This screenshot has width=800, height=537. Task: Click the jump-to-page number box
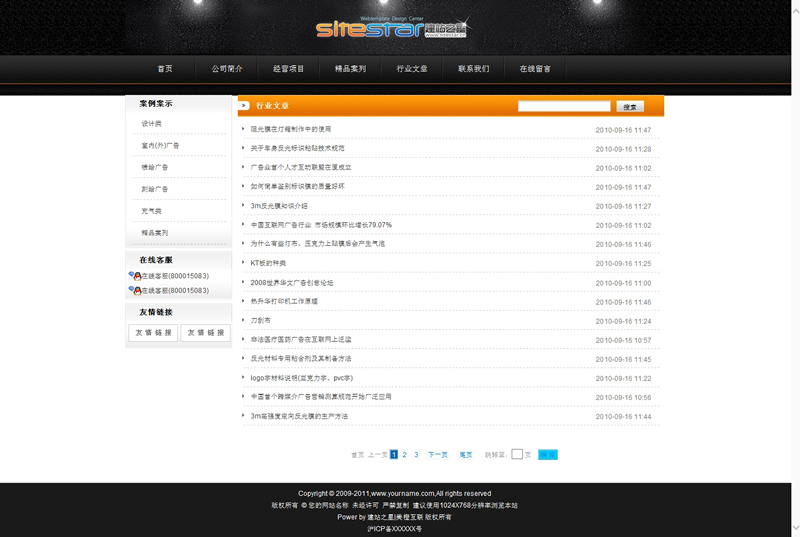point(517,454)
